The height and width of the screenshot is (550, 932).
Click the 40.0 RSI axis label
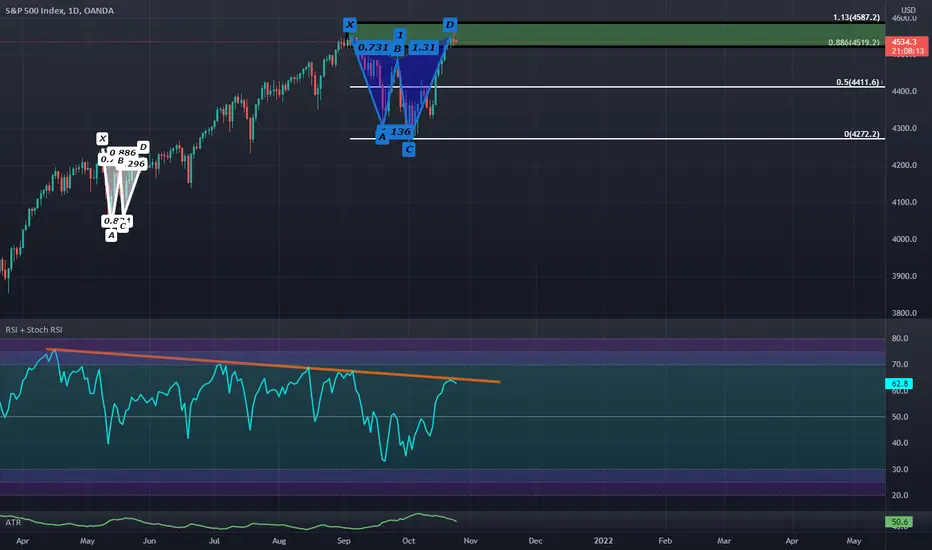click(x=900, y=443)
